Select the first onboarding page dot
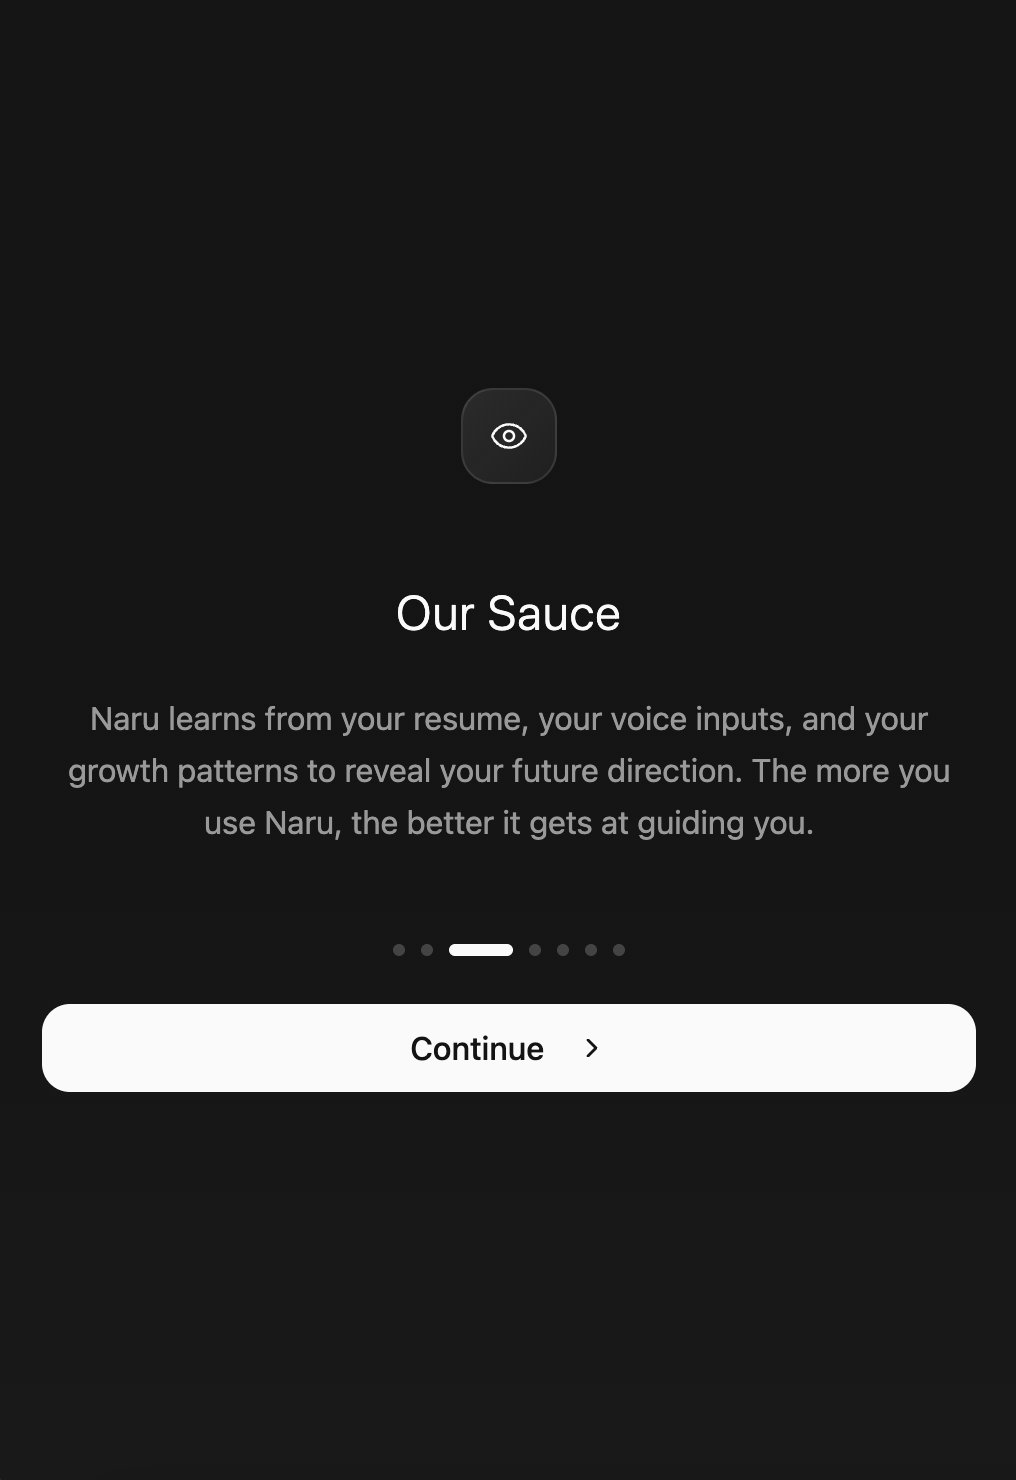The image size is (1016, 1480). coord(399,950)
